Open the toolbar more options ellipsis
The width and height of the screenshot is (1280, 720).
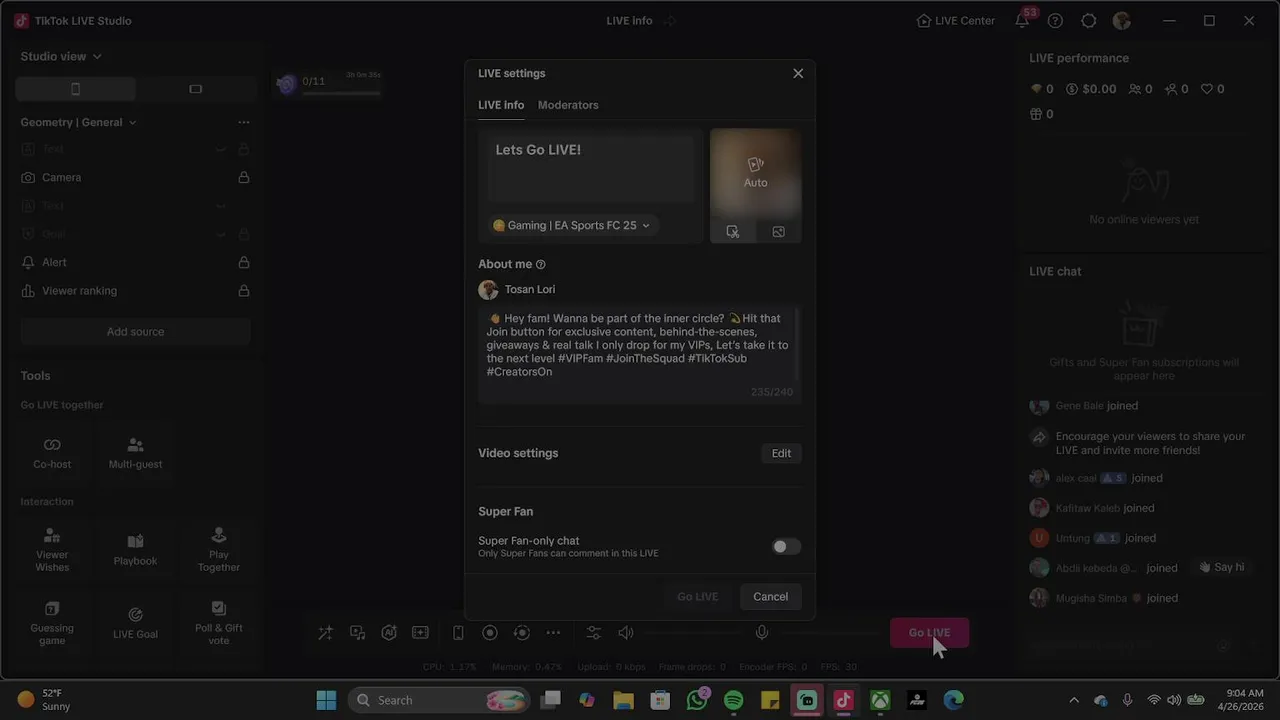[553, 633]
